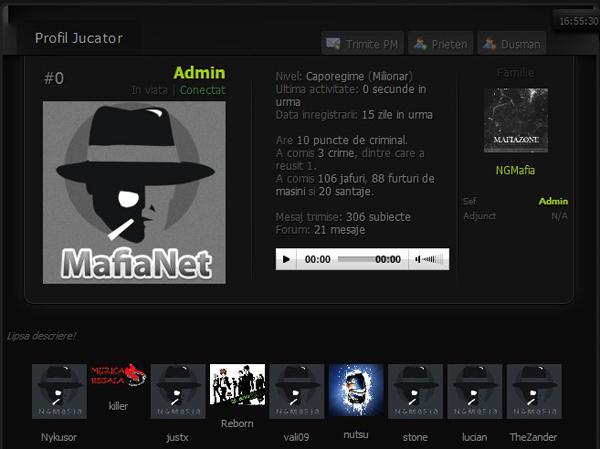This screenshot has height=449, width=600.
Task: Open TheZander's member avatar
Action: pyautogui.click(x=533, y=391)
